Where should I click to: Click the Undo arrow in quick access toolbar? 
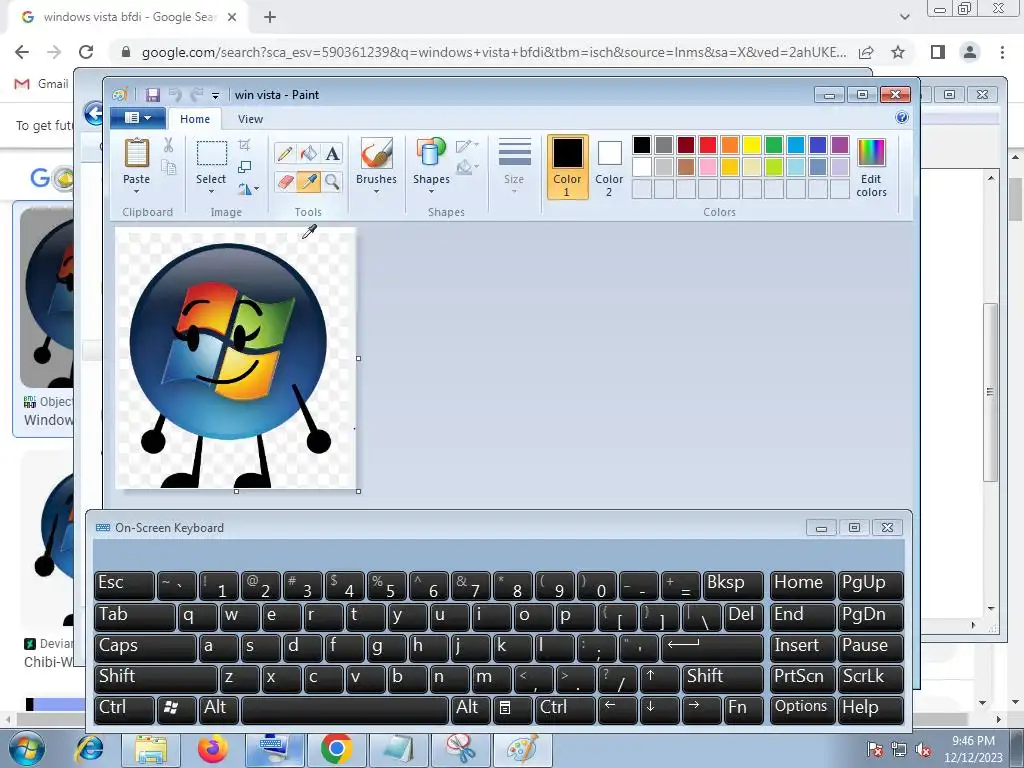click(x=175, y=95)
